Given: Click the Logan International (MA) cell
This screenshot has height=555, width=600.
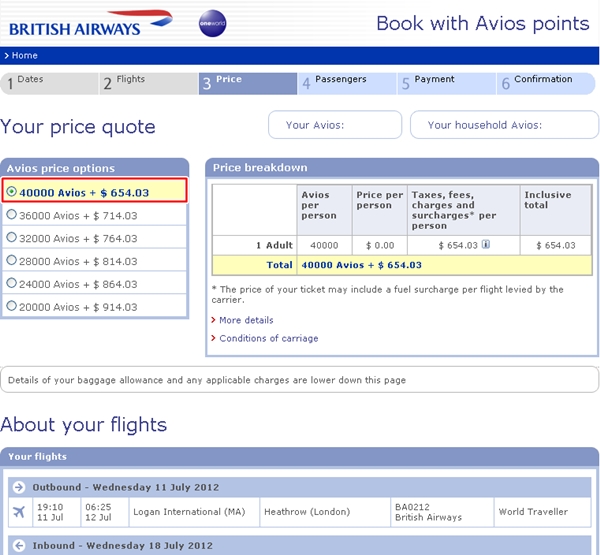Looking at the screenshot, I should pyautogui.click(x=194, y=512).
